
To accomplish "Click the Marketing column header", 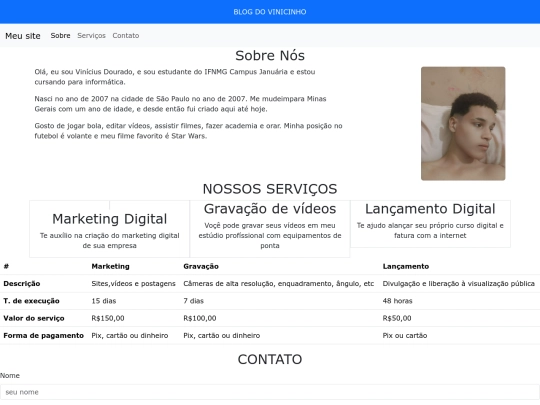I will (111, 266).
